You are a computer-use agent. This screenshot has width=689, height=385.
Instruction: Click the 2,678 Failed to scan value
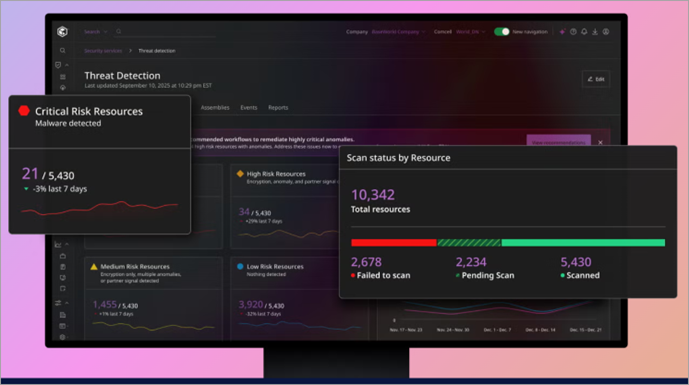pyautogui.click(x=366, y=262)
